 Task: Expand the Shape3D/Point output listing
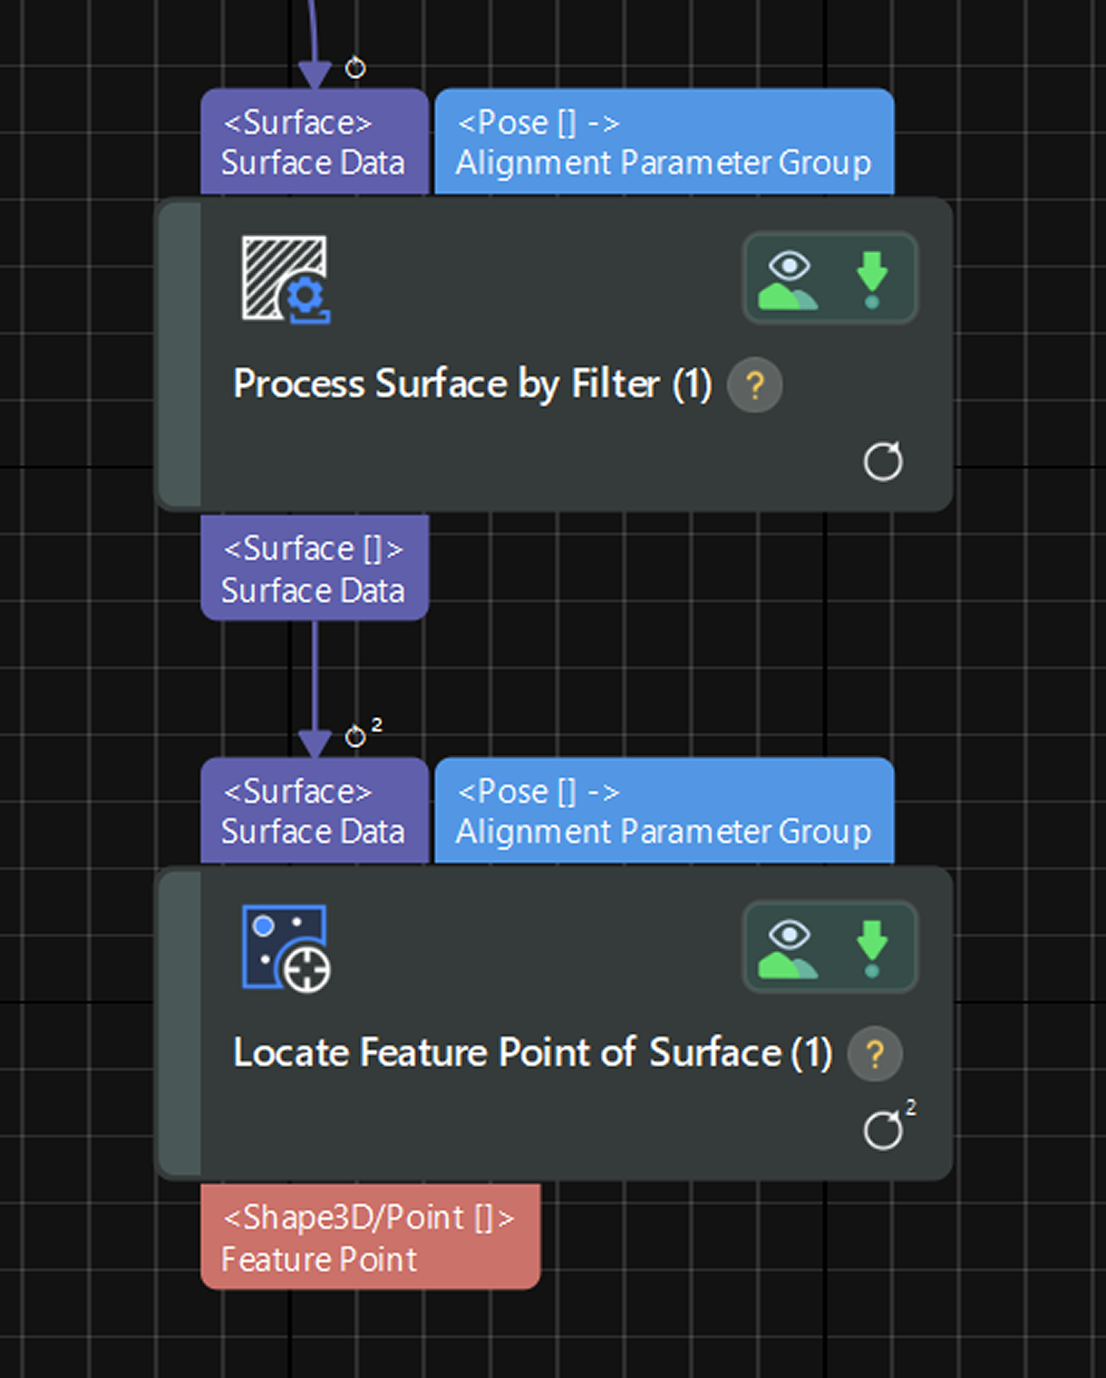pyautogui.click(x=370, y=1217)
